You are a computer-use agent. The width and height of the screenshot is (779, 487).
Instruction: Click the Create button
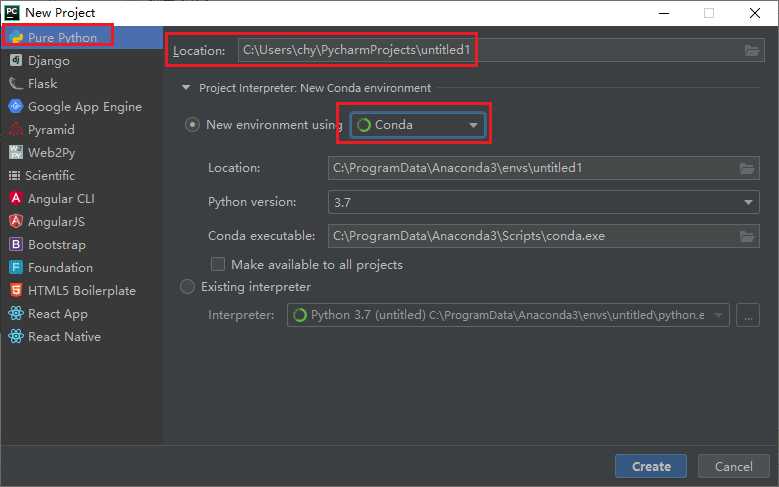point(651,466)
